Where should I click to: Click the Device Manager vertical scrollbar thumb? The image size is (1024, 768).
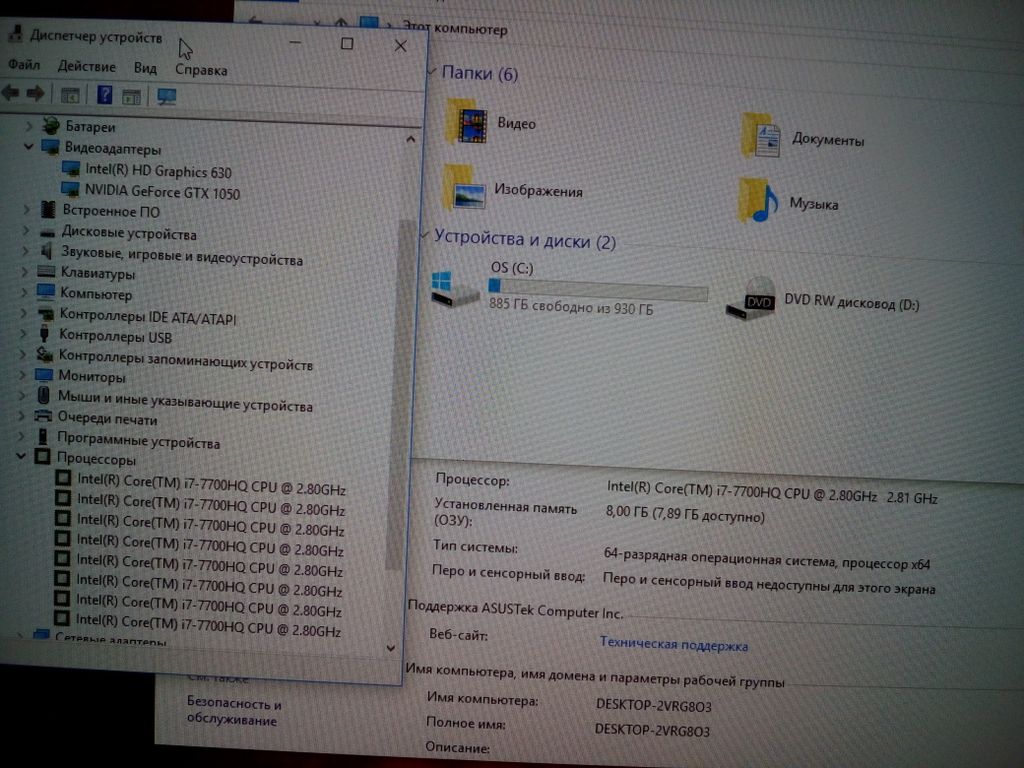[402, 392]
